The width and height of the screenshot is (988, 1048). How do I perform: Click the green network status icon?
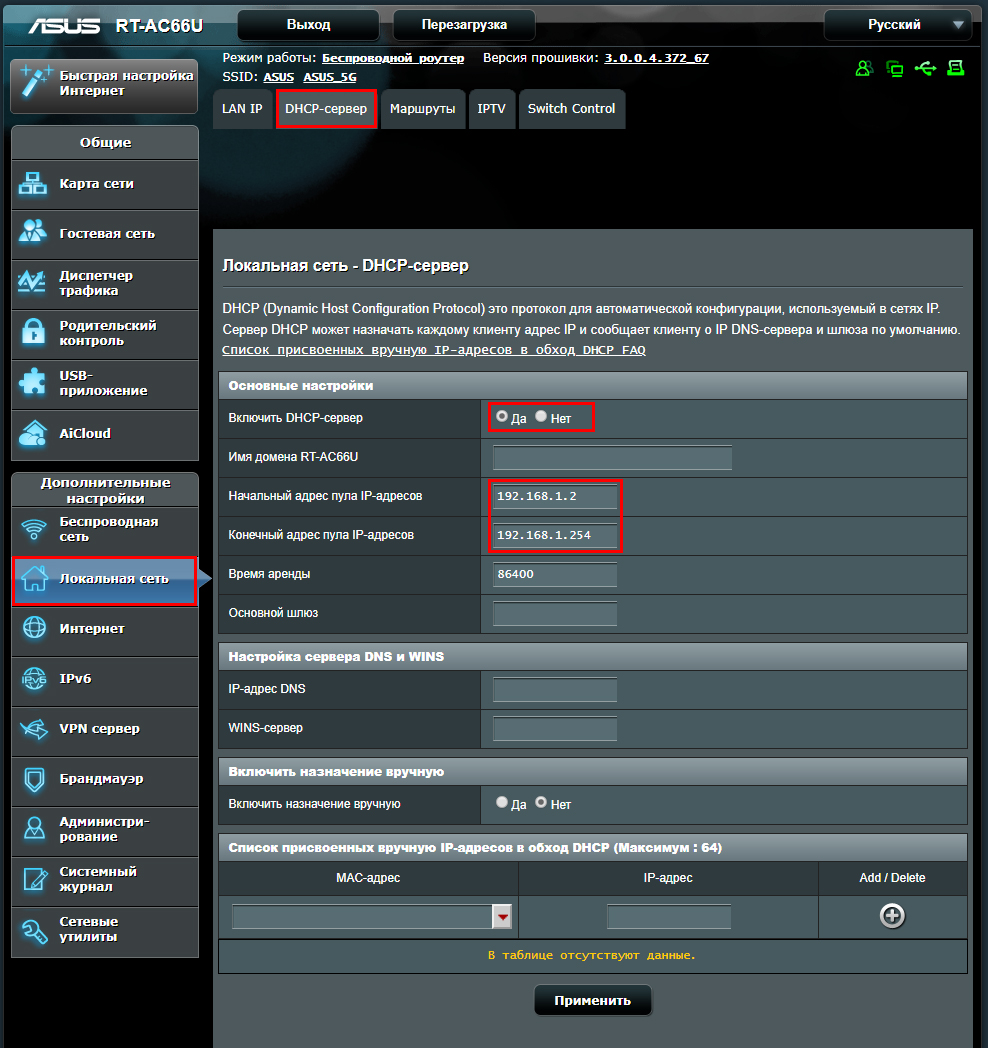click(894, 68)
